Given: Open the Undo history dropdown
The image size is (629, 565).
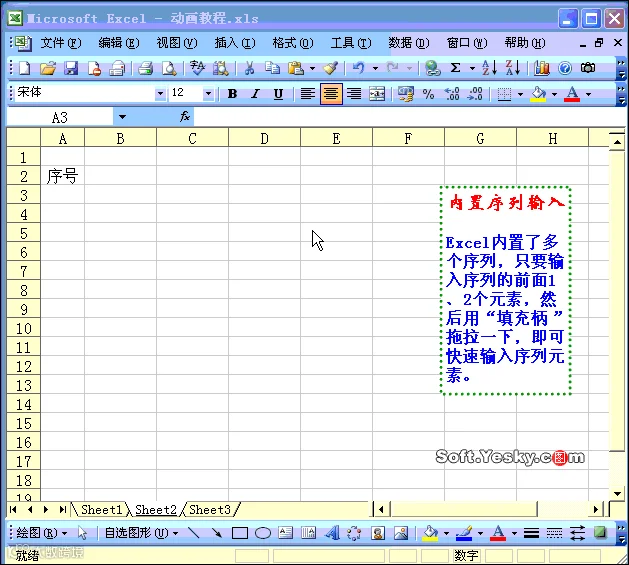Looking at the screenshot, I should coord(375,69).
